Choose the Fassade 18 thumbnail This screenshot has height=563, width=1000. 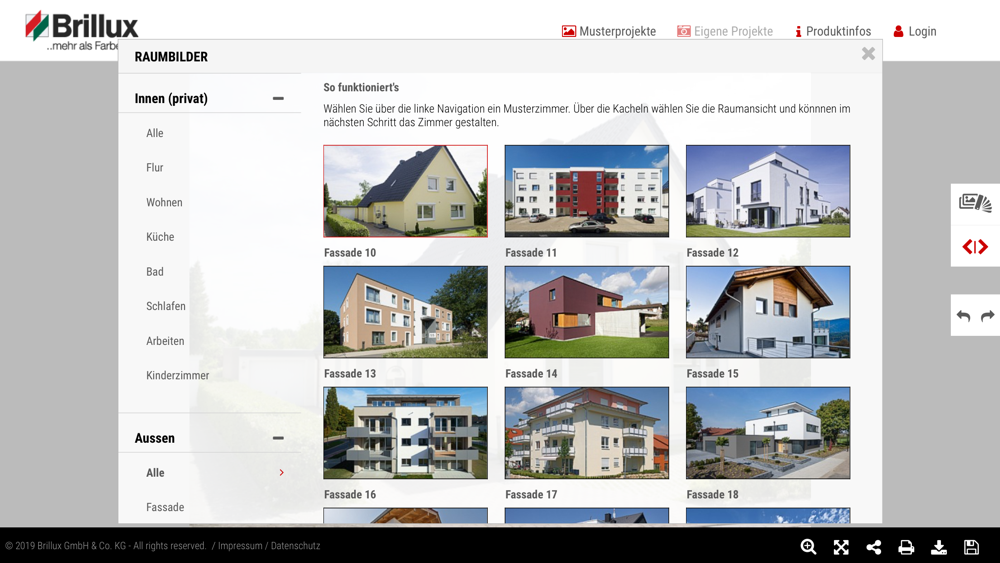pos(768,433)
